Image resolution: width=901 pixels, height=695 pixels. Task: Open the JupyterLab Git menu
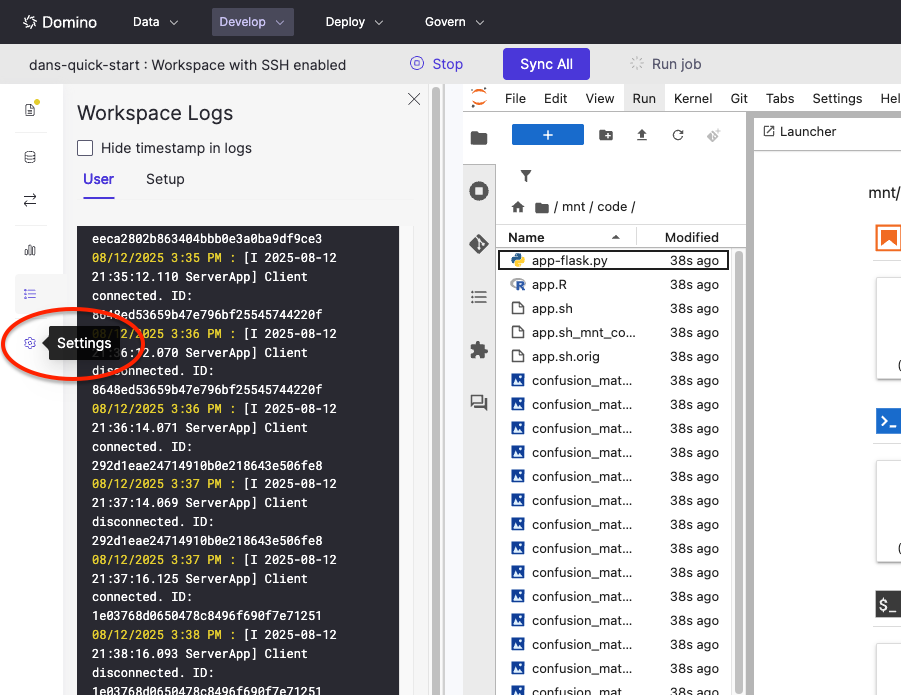click(x=739, y=99)
